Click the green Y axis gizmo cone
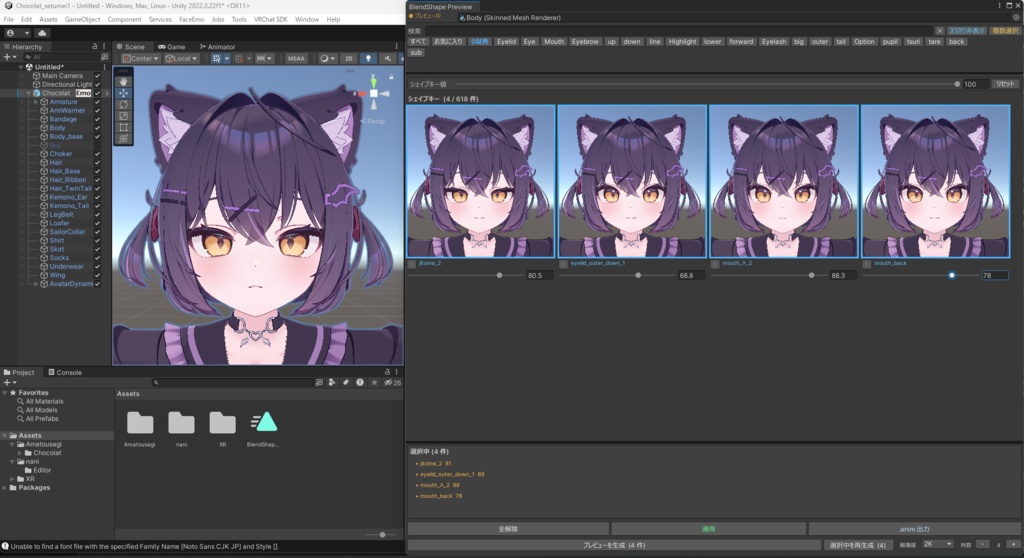This screenshot has width=1024, height=558. pyautogui.click(x=374, y=81)
